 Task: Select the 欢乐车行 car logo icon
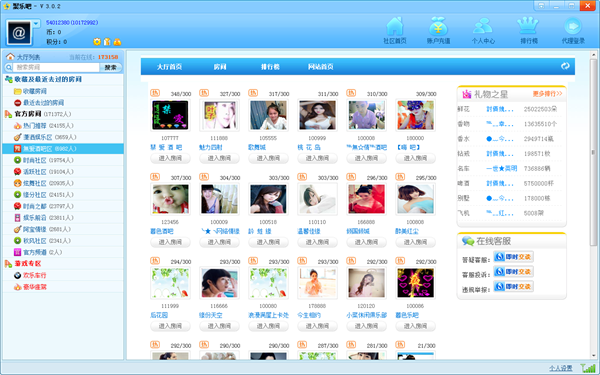pos(18,275)
